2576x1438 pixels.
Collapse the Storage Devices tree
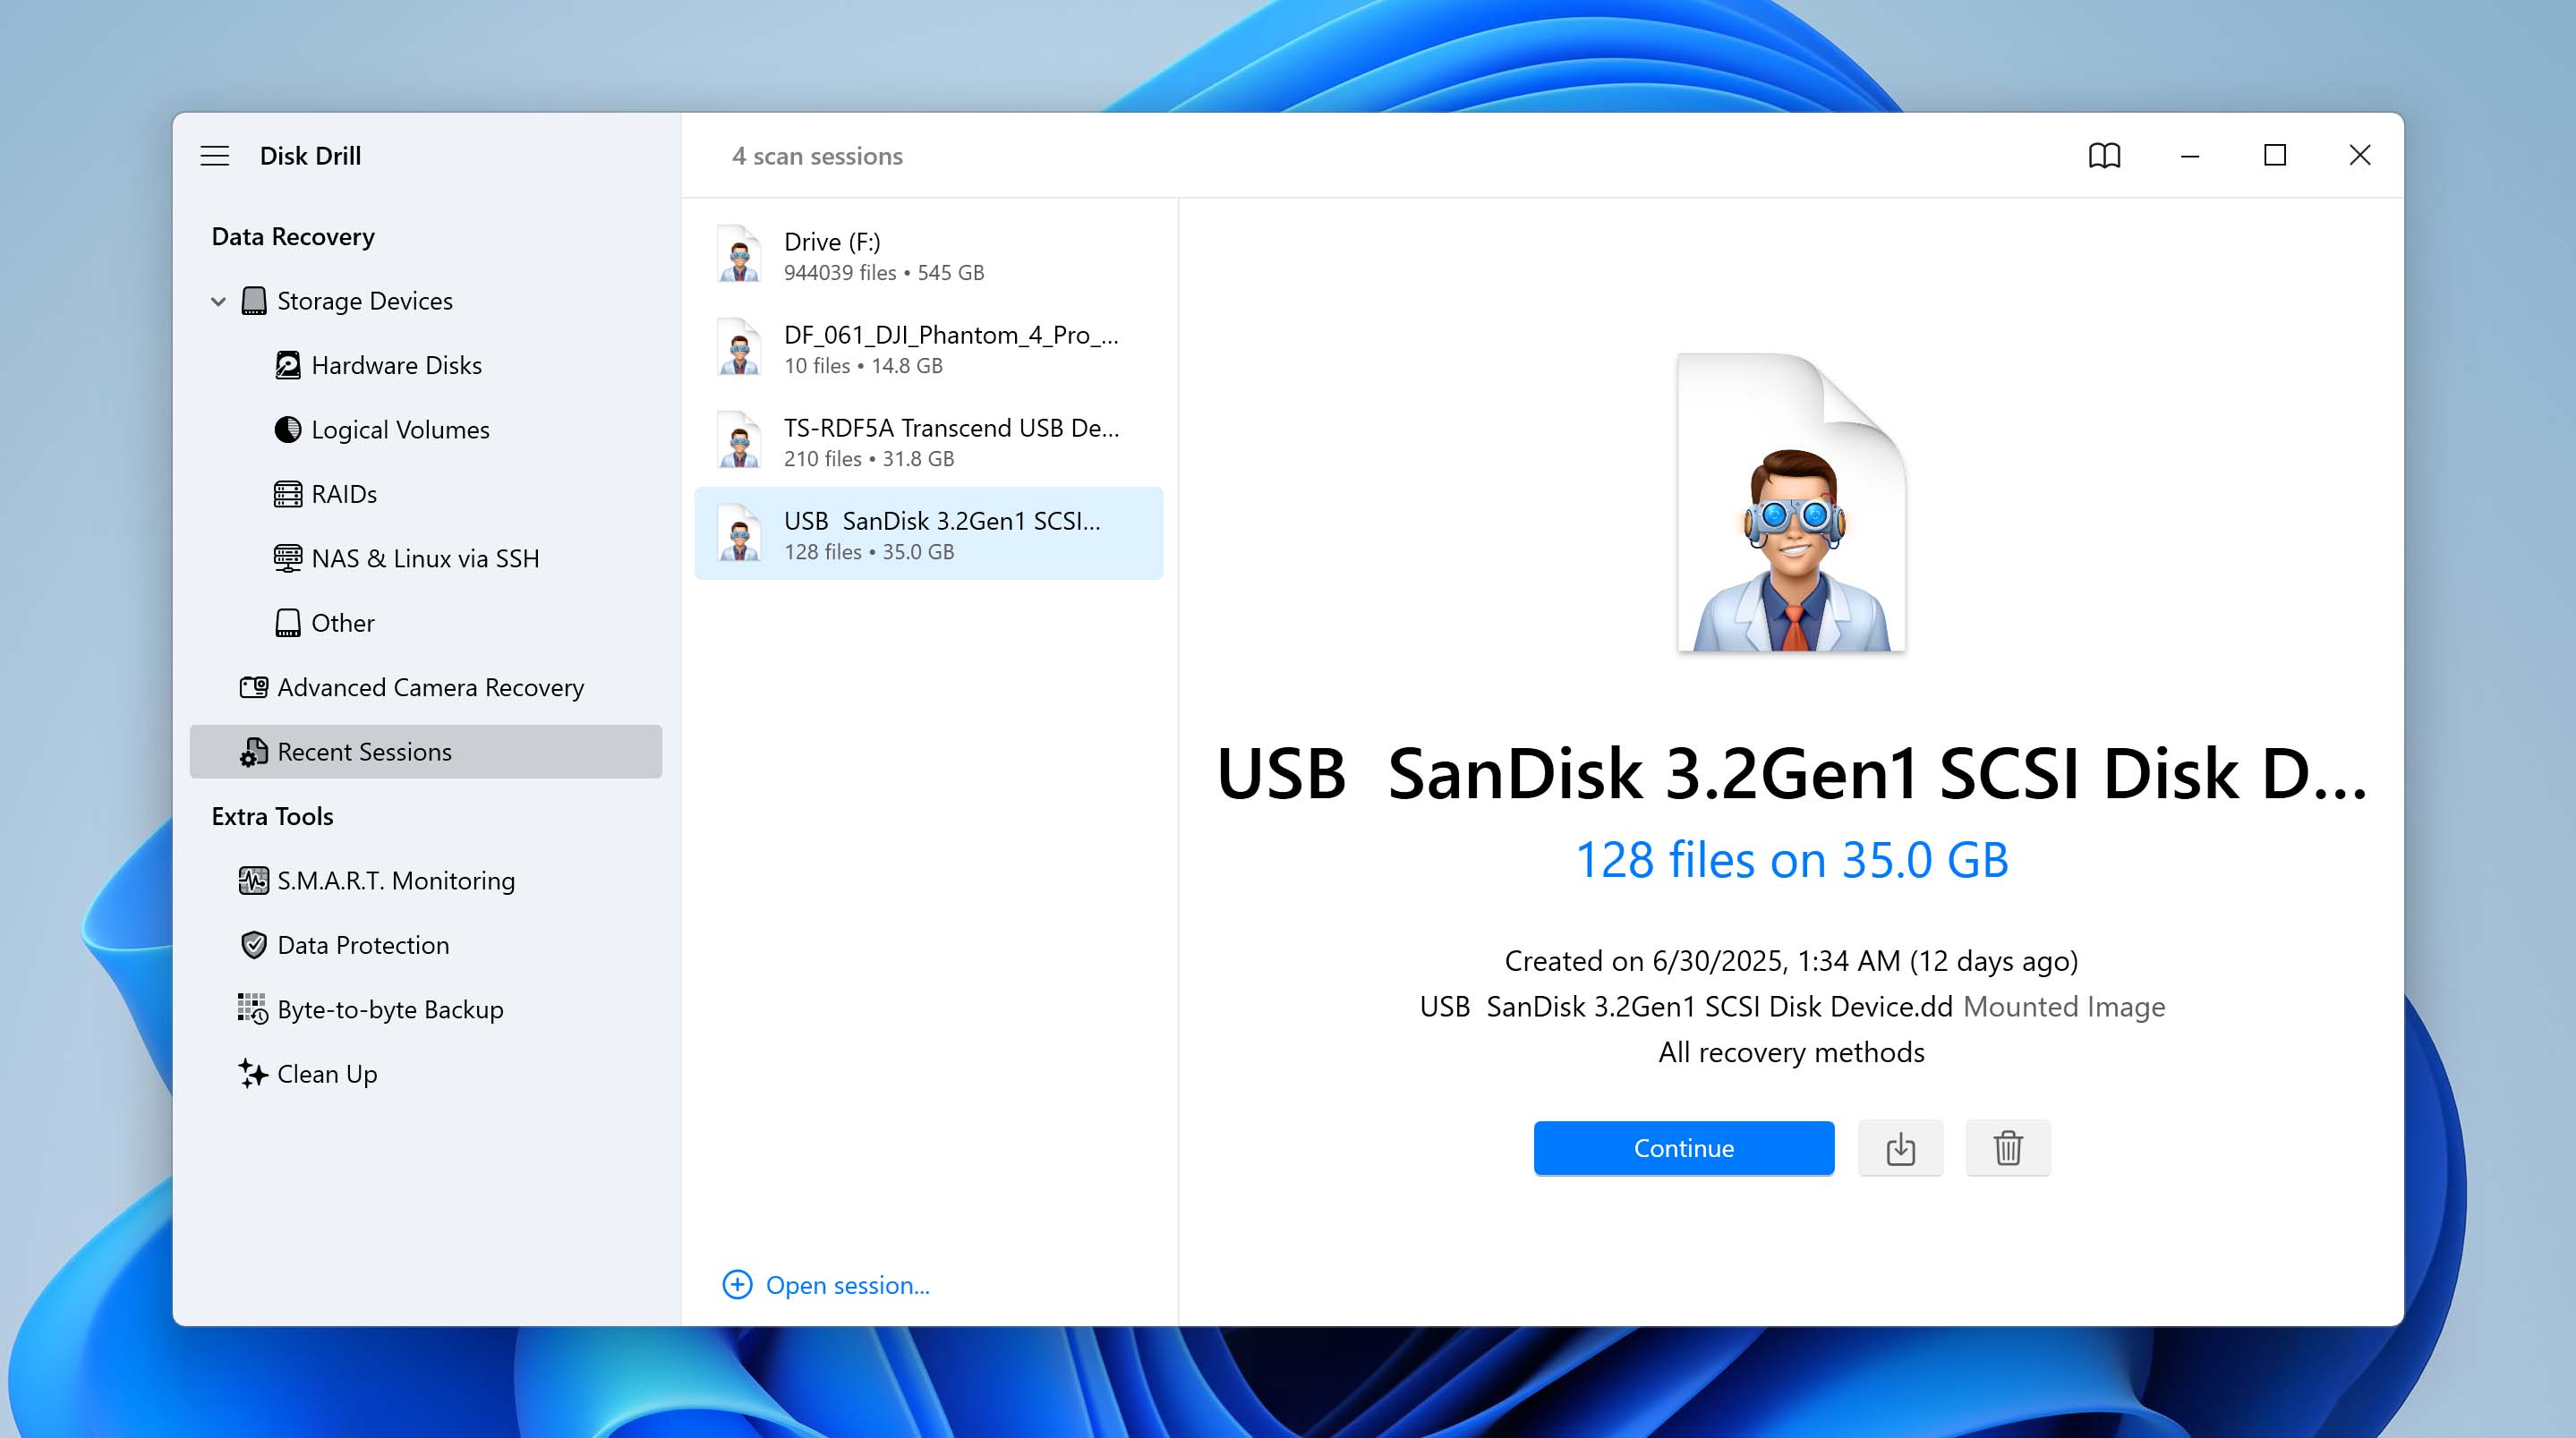pos(218,301)
